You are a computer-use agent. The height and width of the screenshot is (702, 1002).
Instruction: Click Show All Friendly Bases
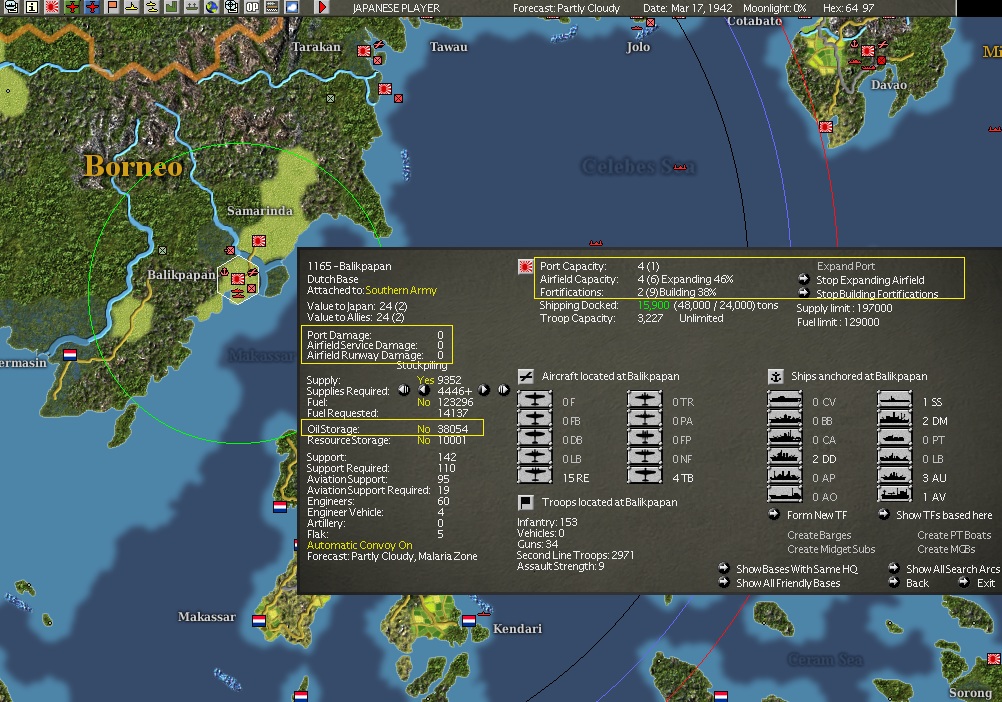pos(788,583)
